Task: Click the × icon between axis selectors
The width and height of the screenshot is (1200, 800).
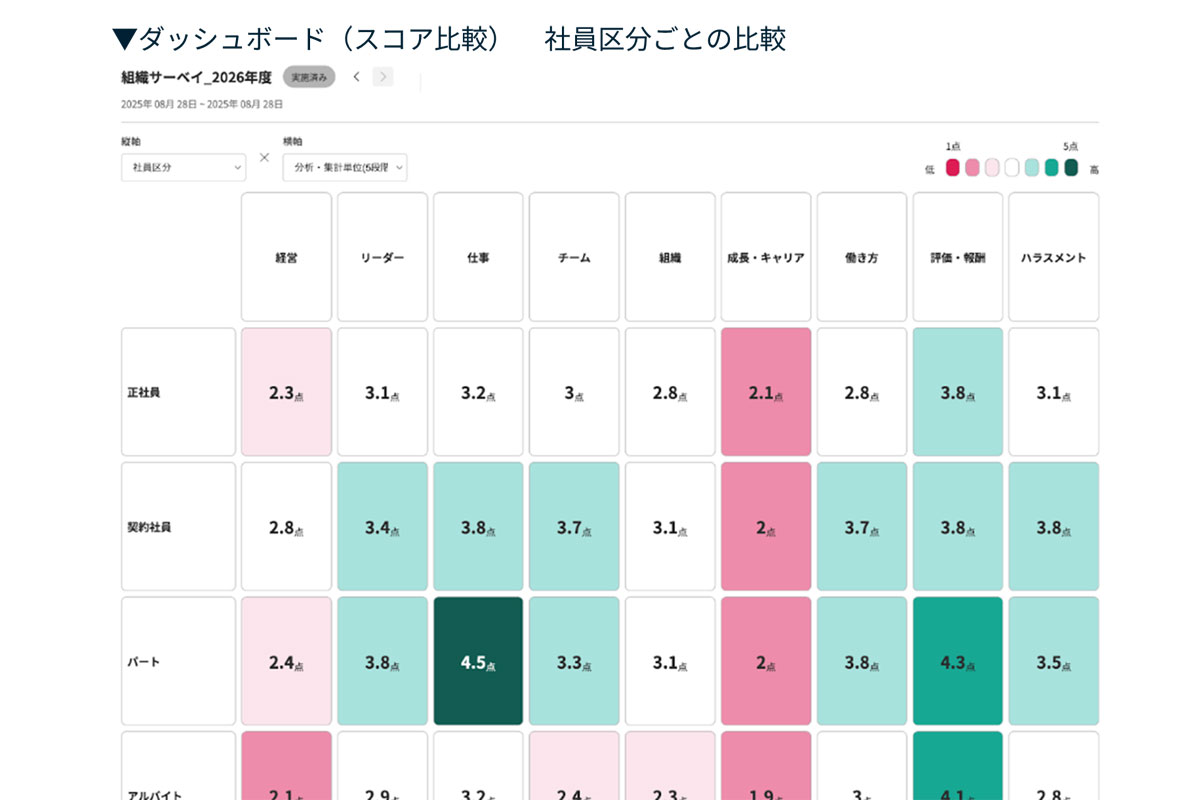Action: click(x=264, y=157)
